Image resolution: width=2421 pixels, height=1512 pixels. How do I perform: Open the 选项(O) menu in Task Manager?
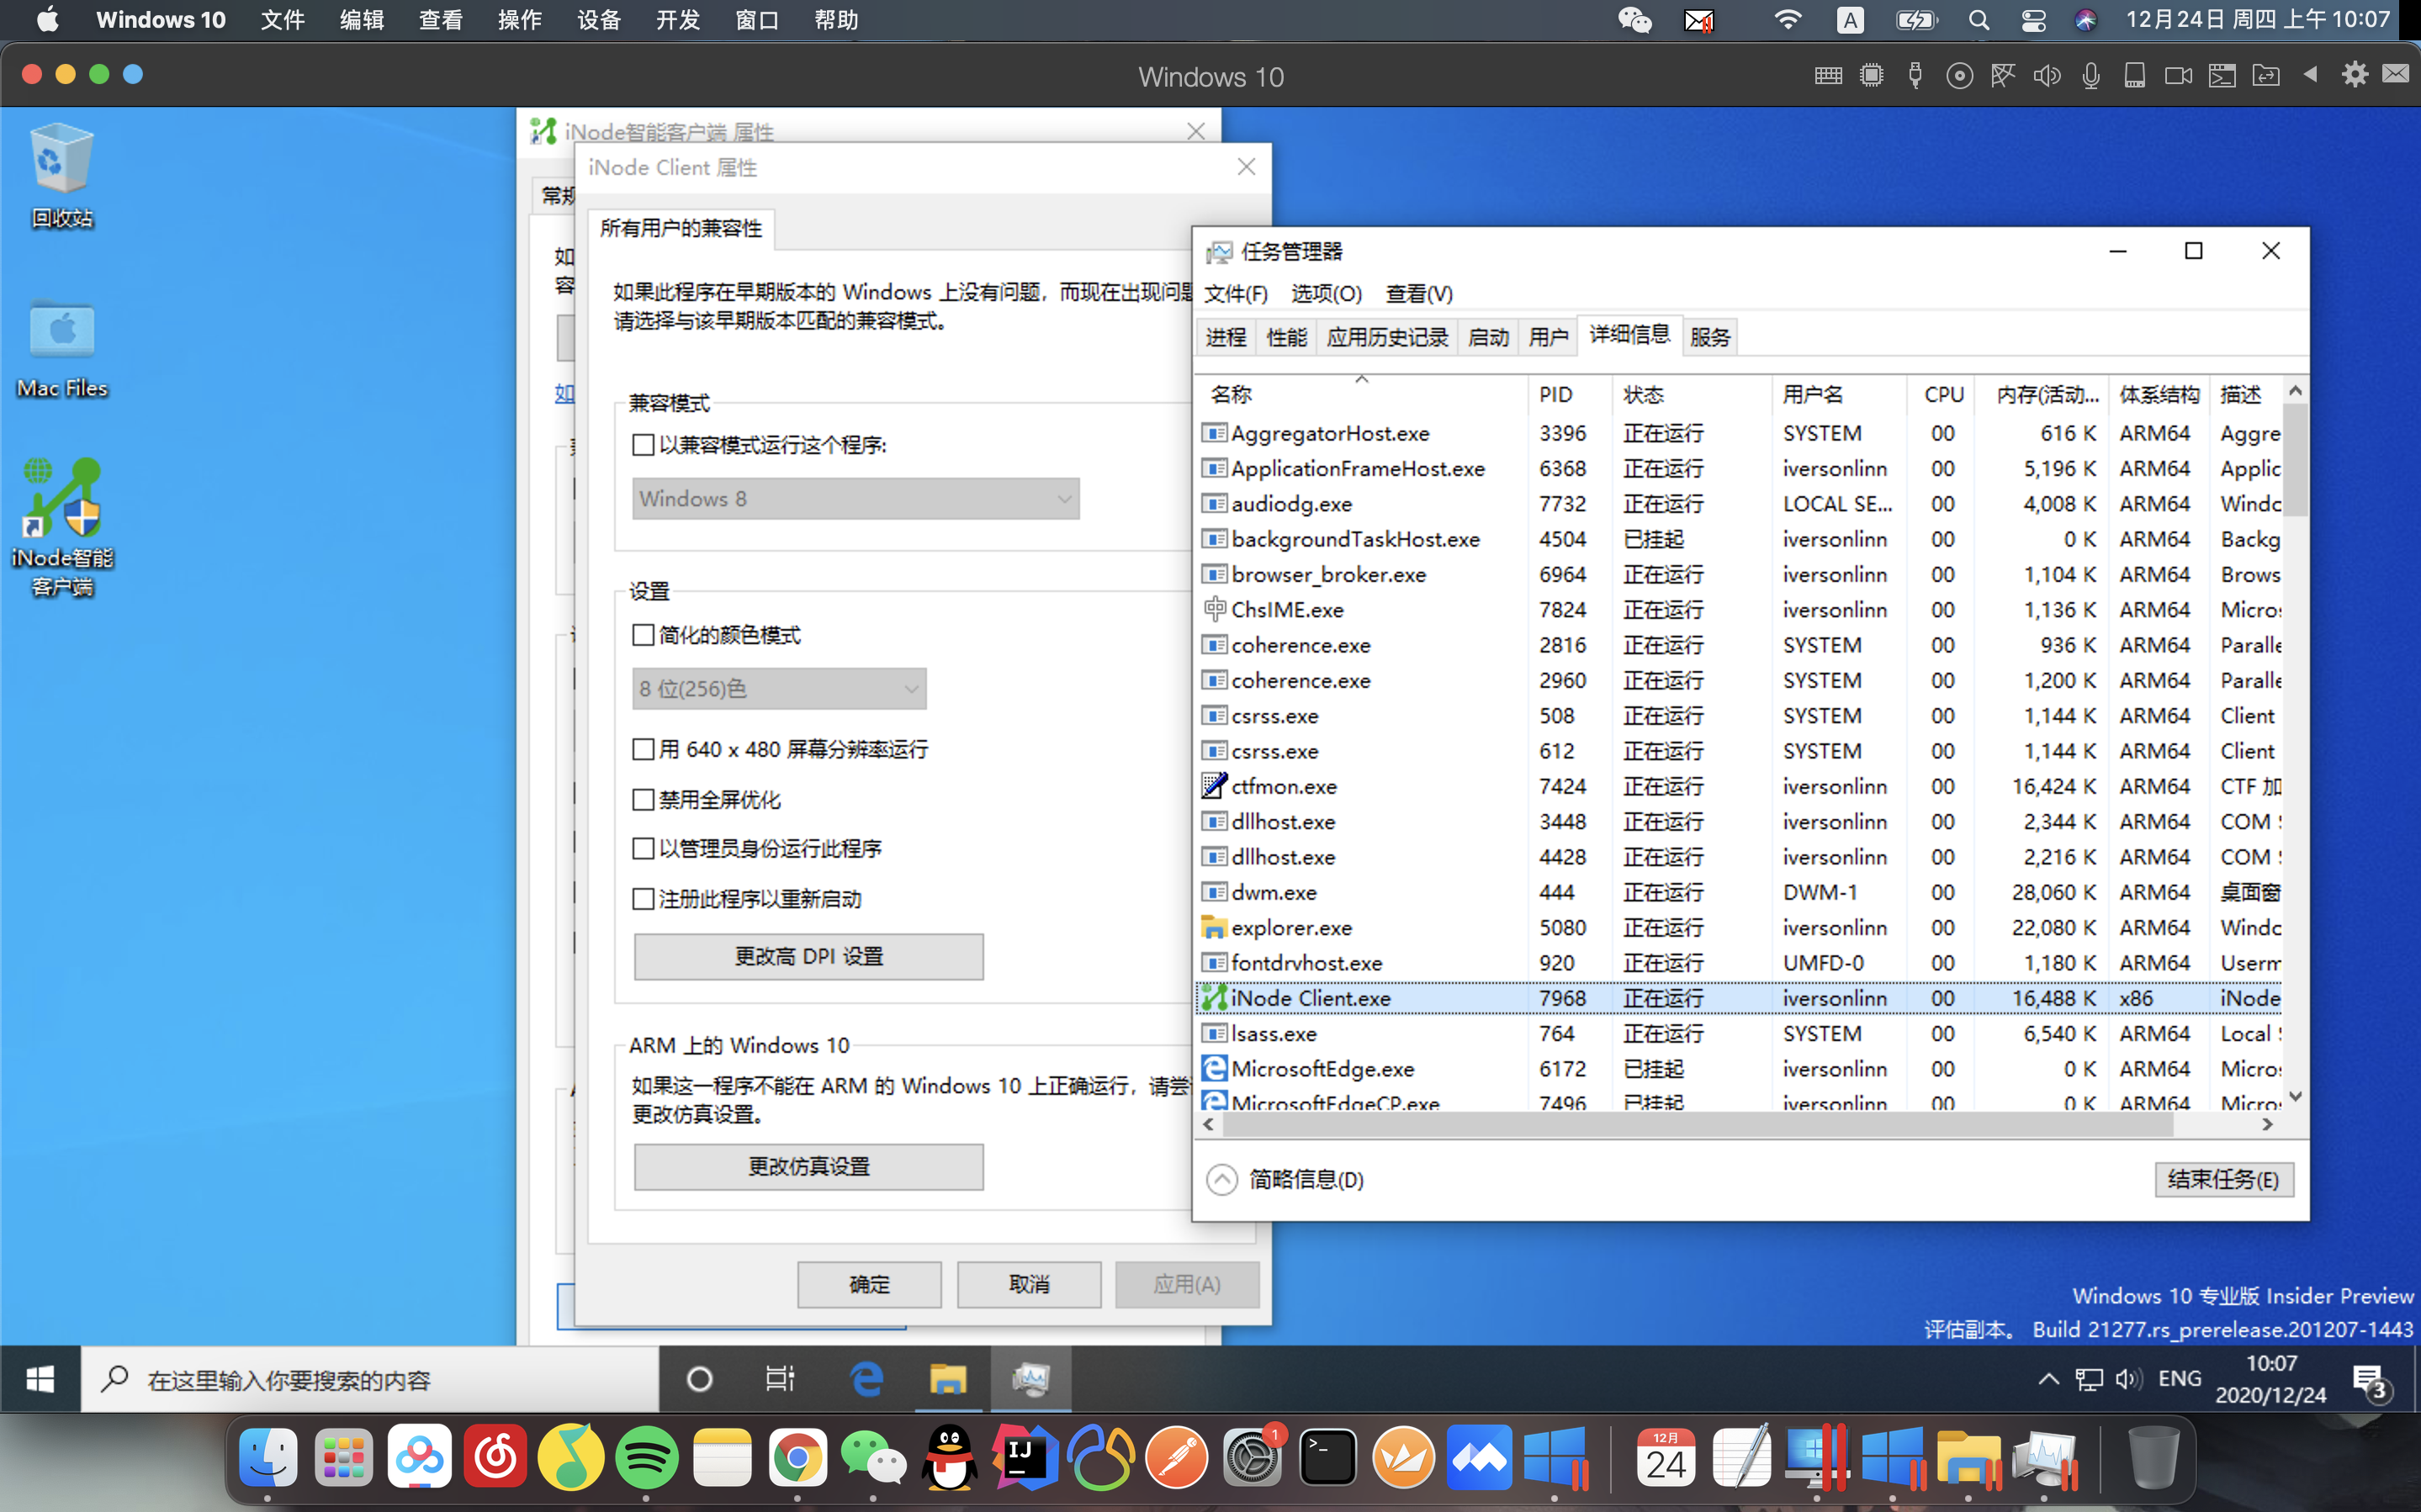coord(1325,294)
